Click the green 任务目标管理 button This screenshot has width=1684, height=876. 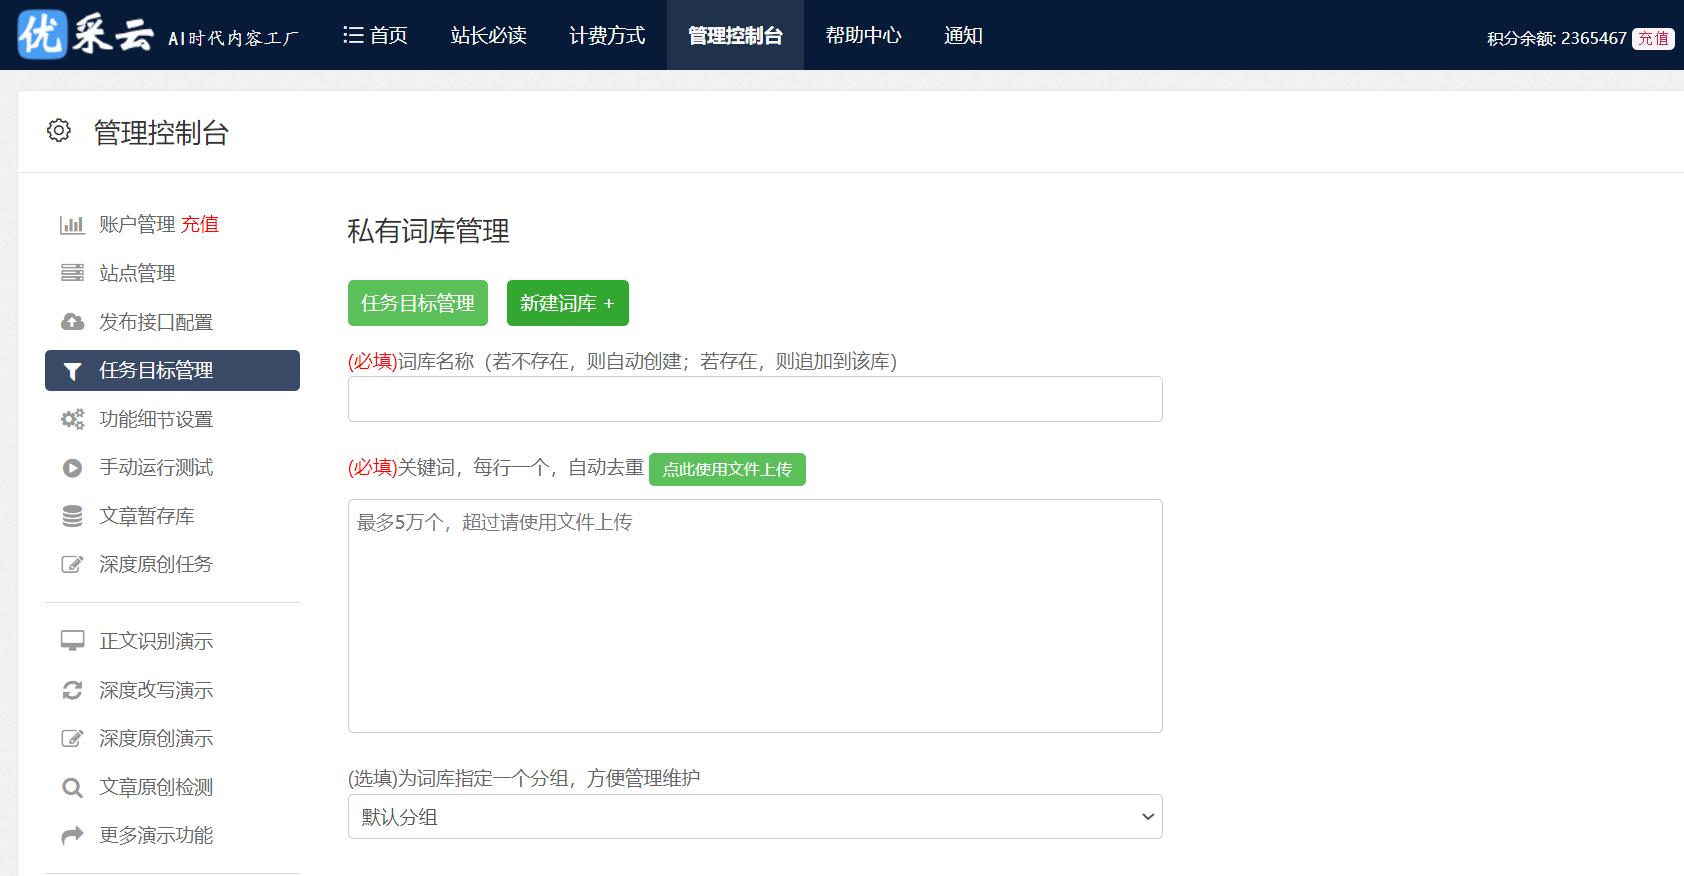(x=418, y=303)
